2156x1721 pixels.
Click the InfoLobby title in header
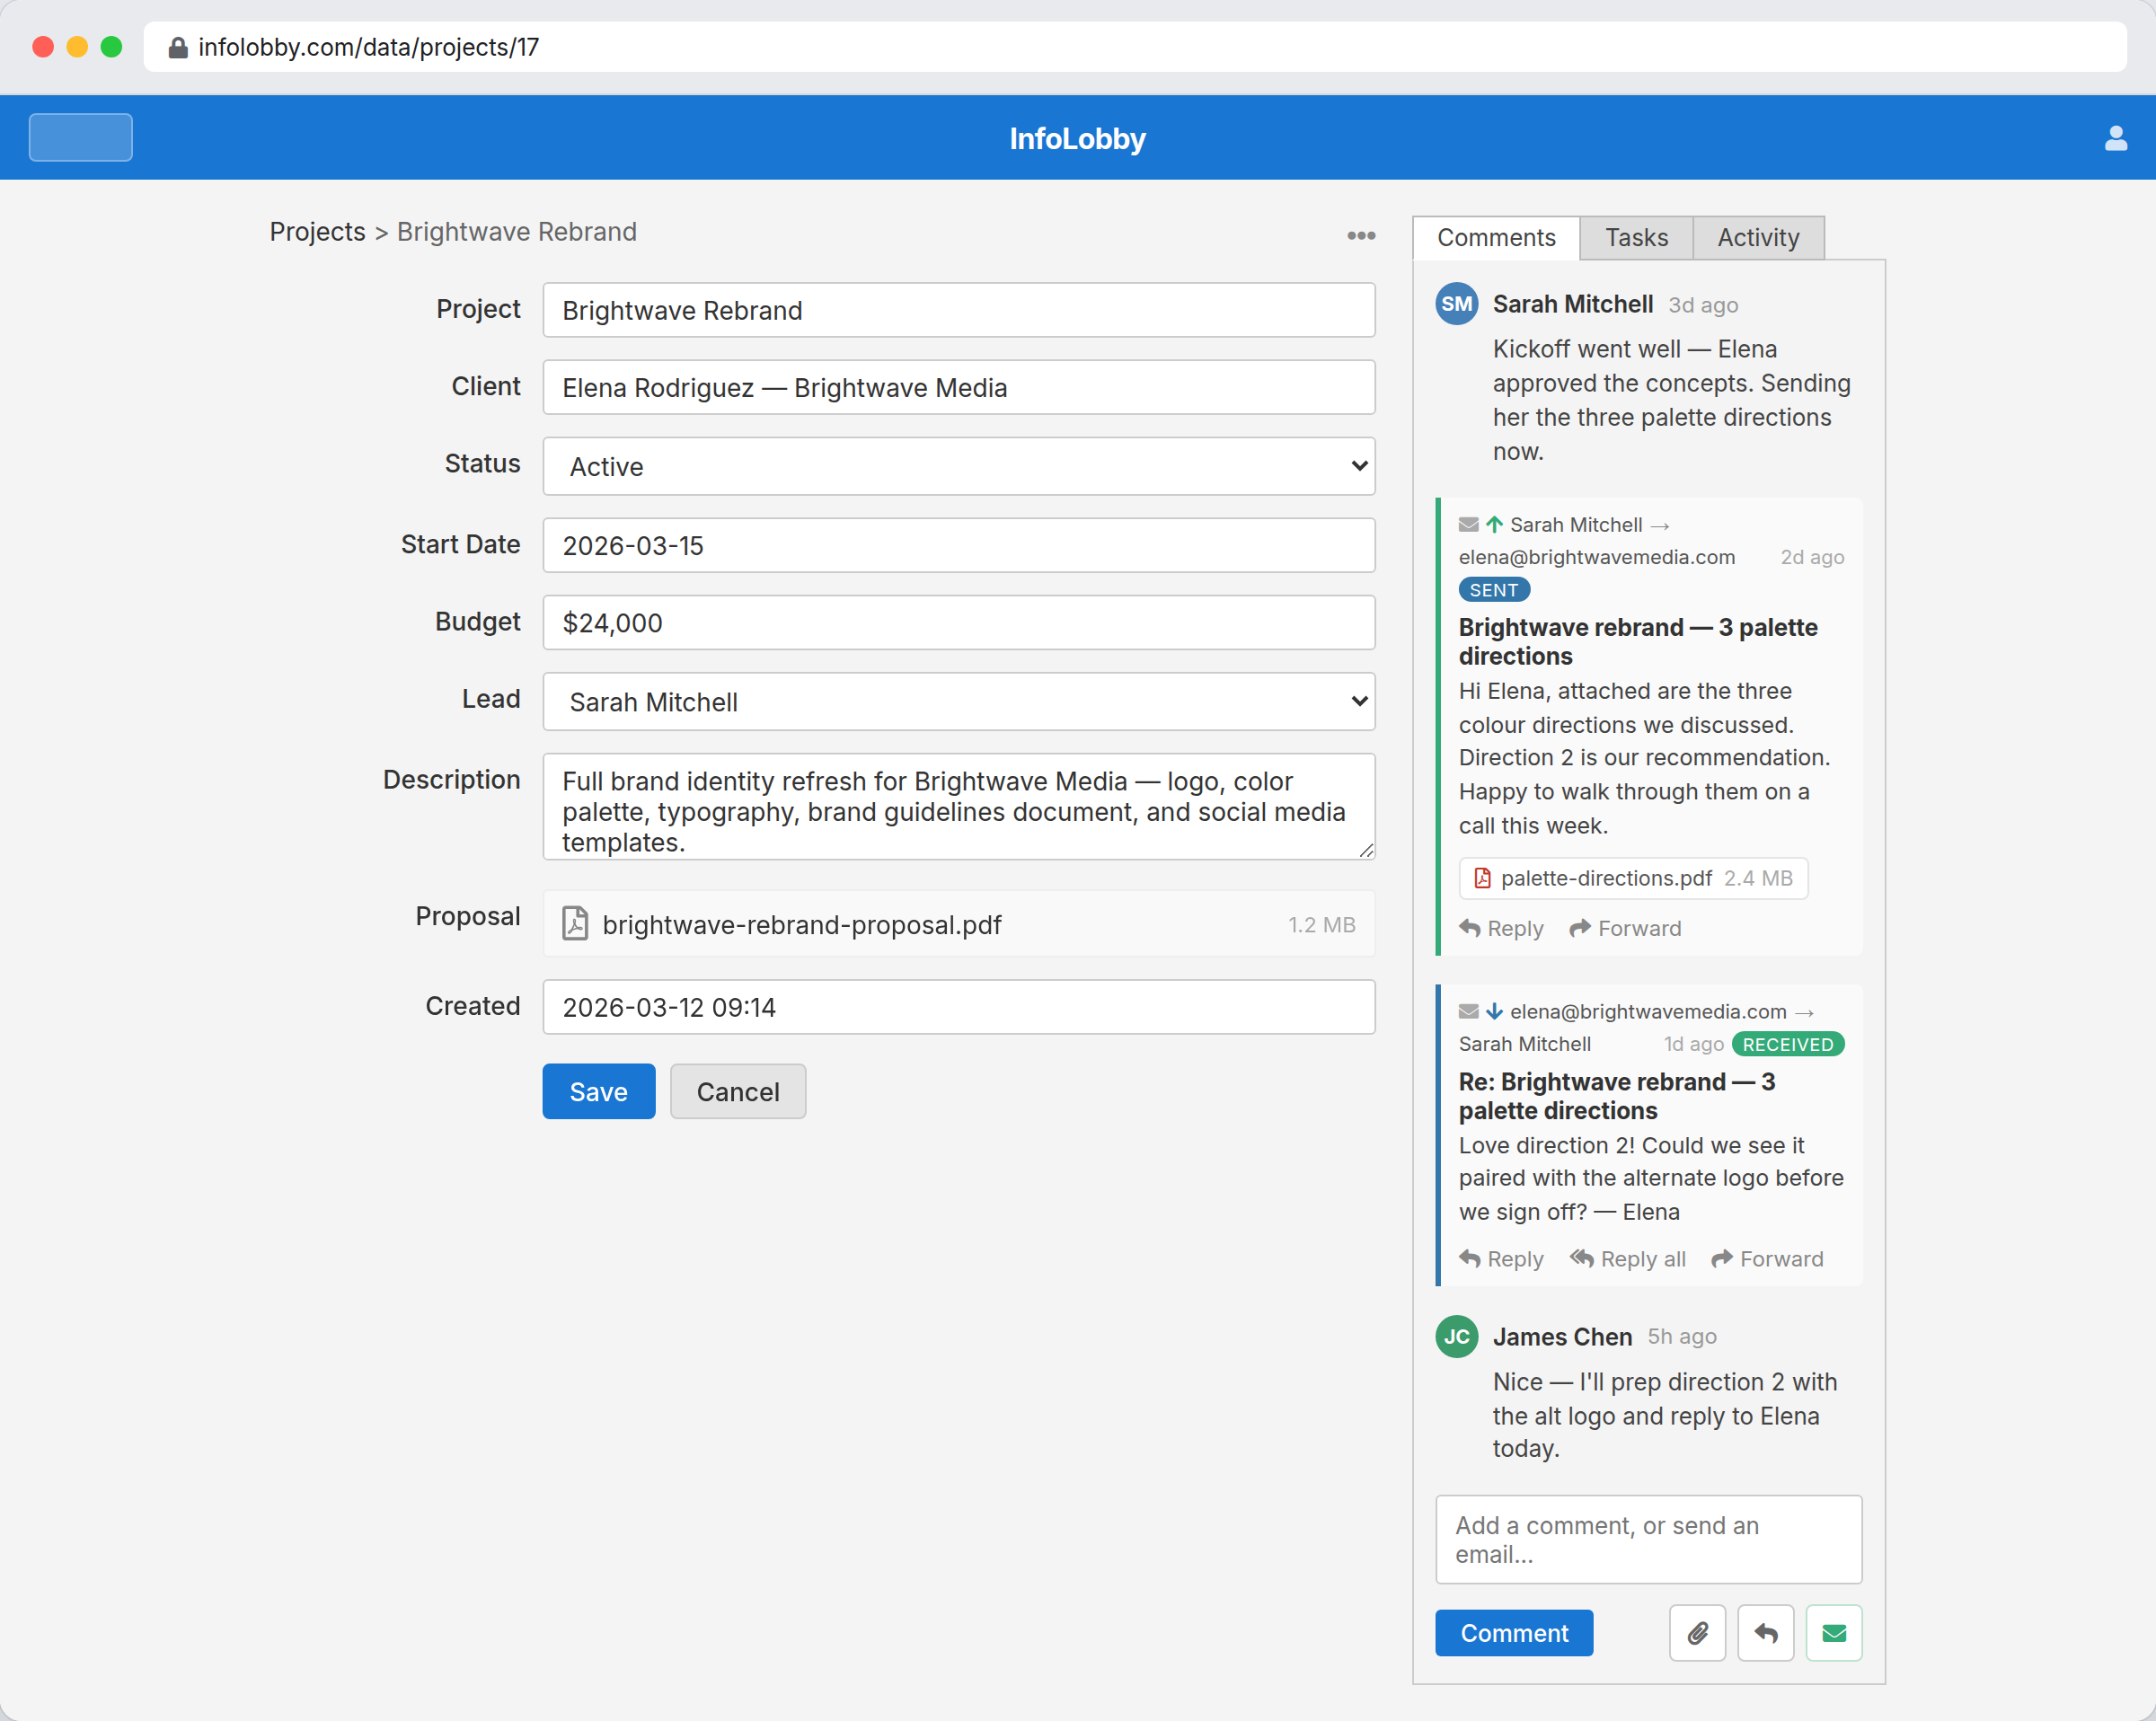[1077, 138]
